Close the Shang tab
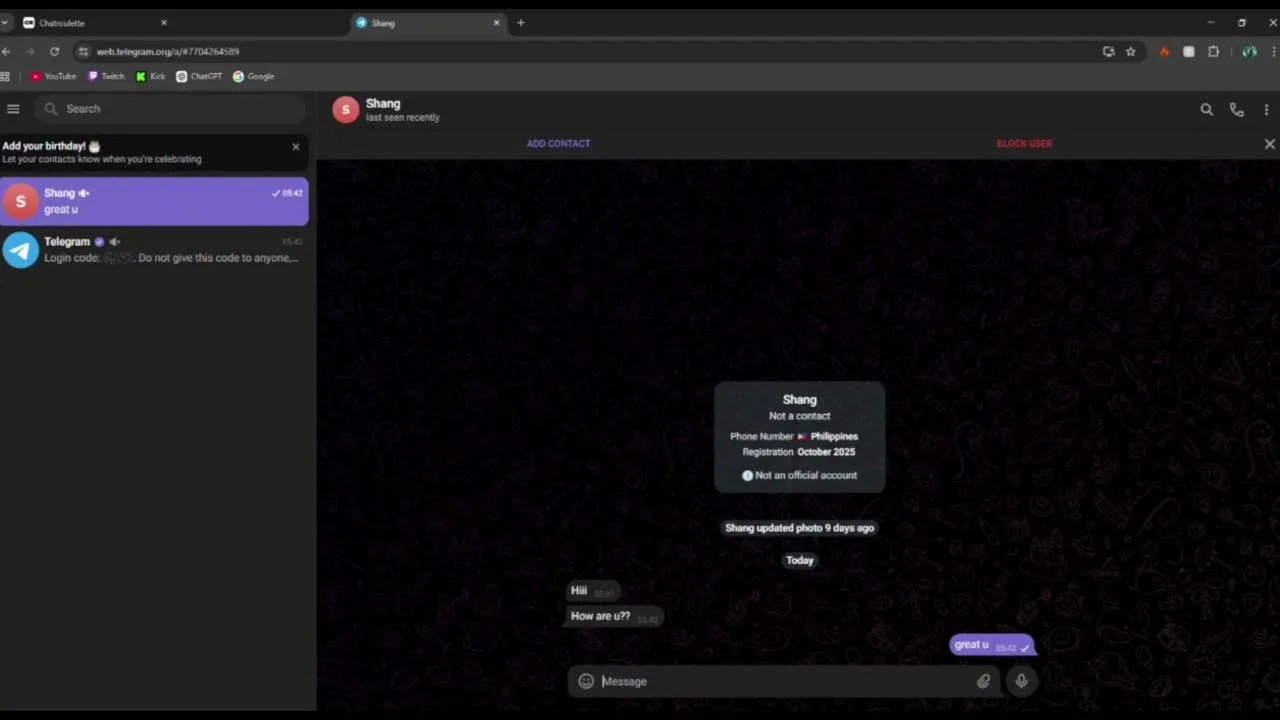The height and width of the screenshot is (720, 1280). point(496,22)
